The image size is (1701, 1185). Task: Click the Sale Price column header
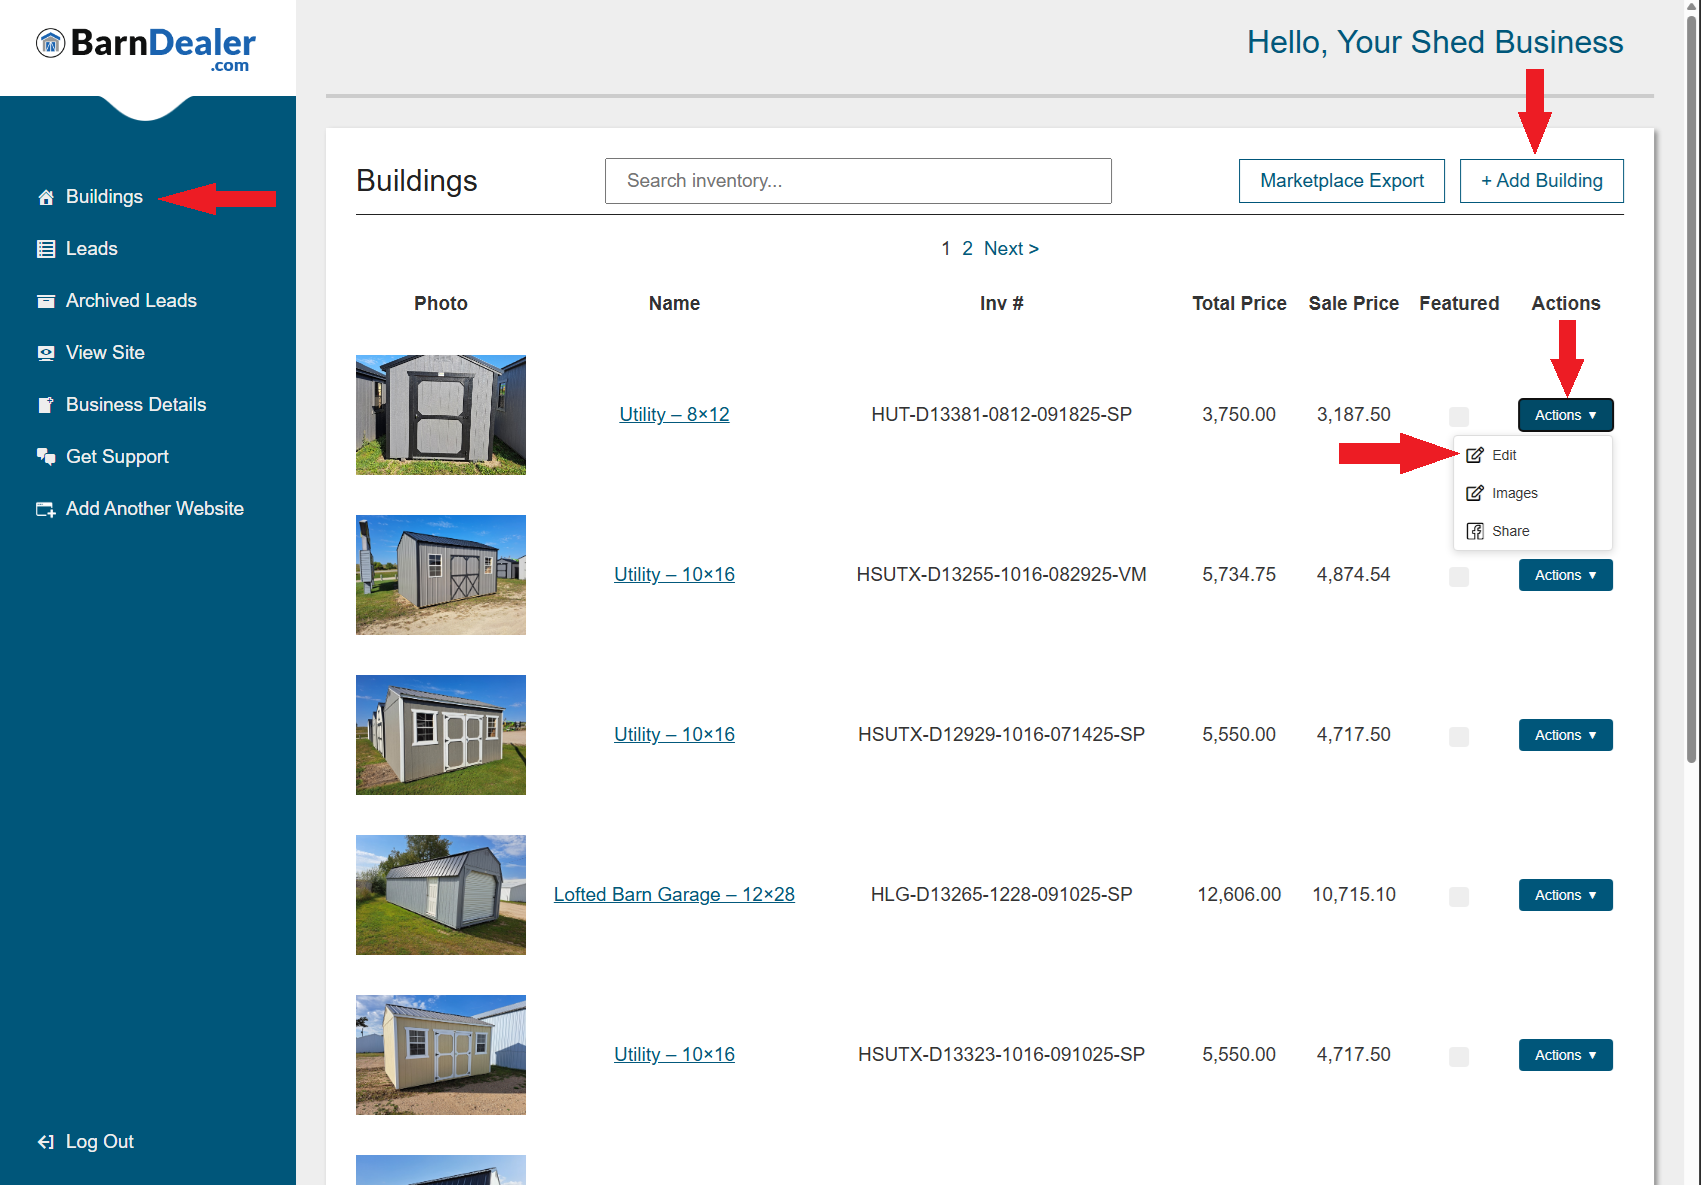point(1353,304)
